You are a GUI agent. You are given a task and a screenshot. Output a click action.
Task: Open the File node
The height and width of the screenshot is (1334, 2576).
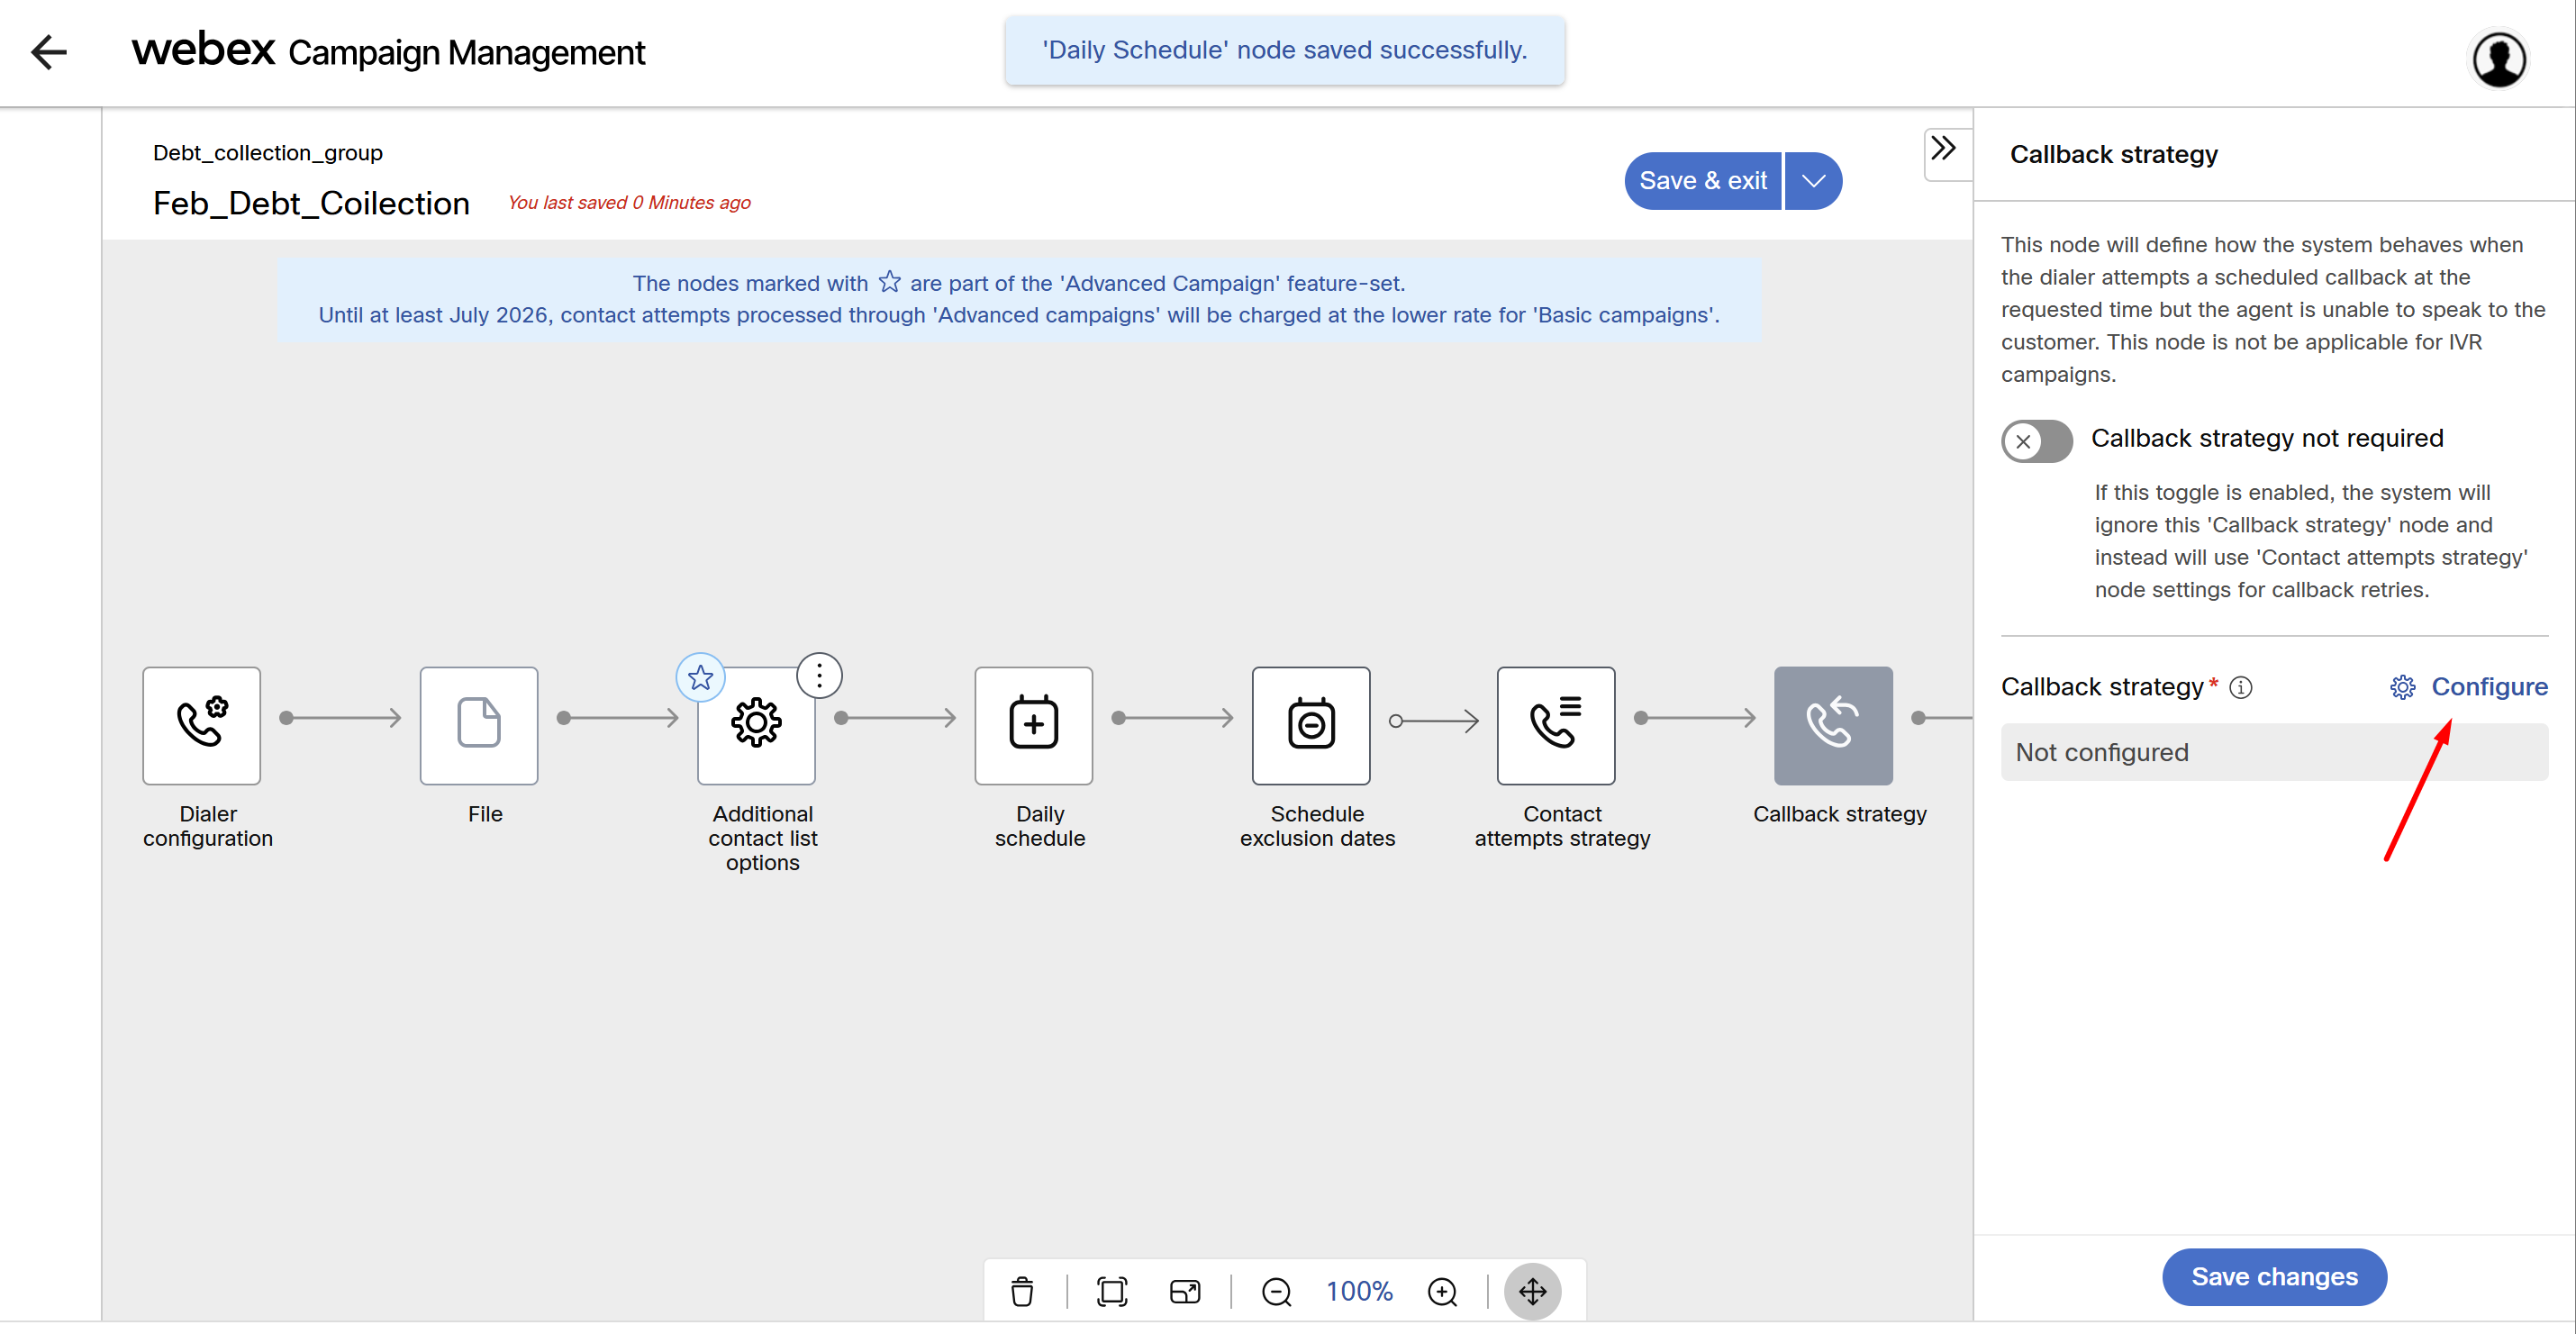pyautogui.click(x=478, y=725)
